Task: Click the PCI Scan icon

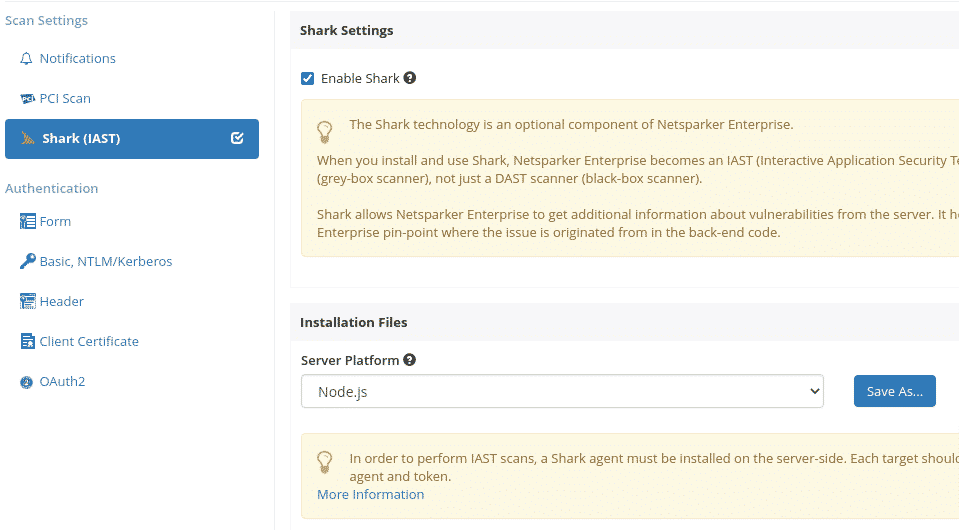Action: click(x=27, y=98)
